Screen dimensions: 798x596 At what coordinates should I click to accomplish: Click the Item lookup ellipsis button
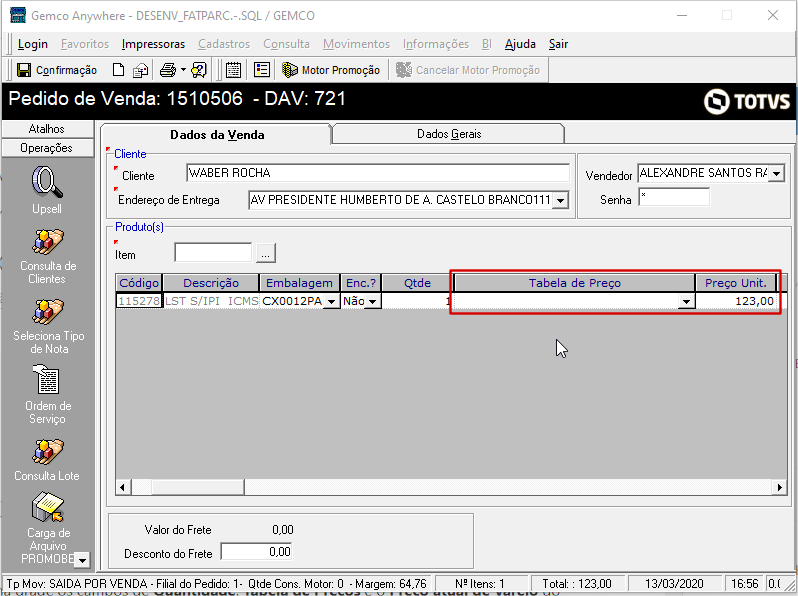[266, 253]
